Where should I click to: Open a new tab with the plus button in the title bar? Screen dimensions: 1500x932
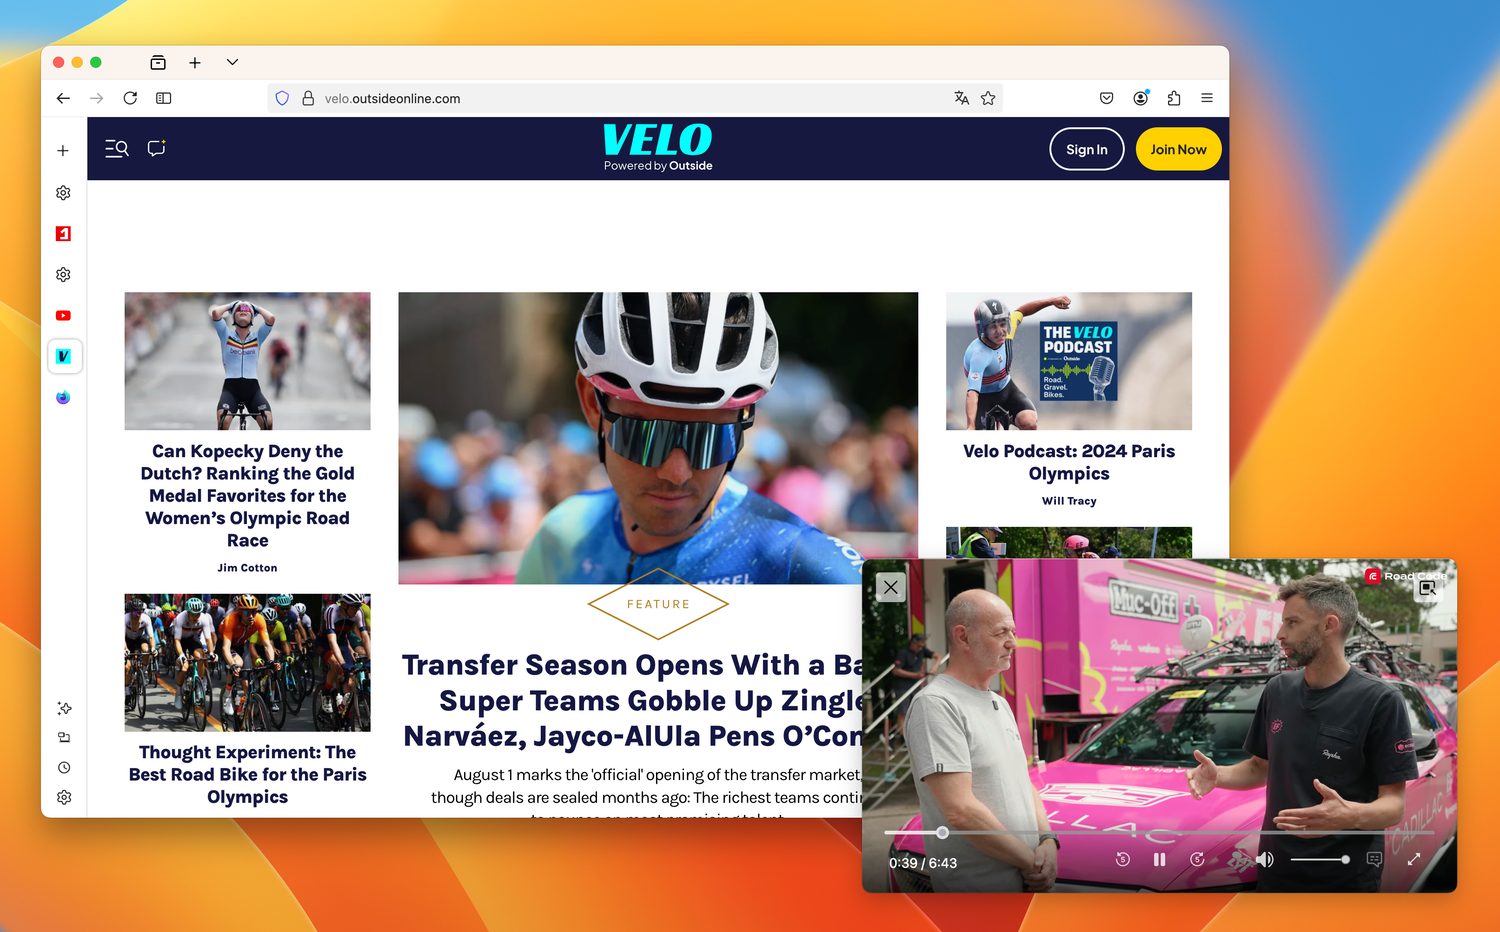[195, 62]
